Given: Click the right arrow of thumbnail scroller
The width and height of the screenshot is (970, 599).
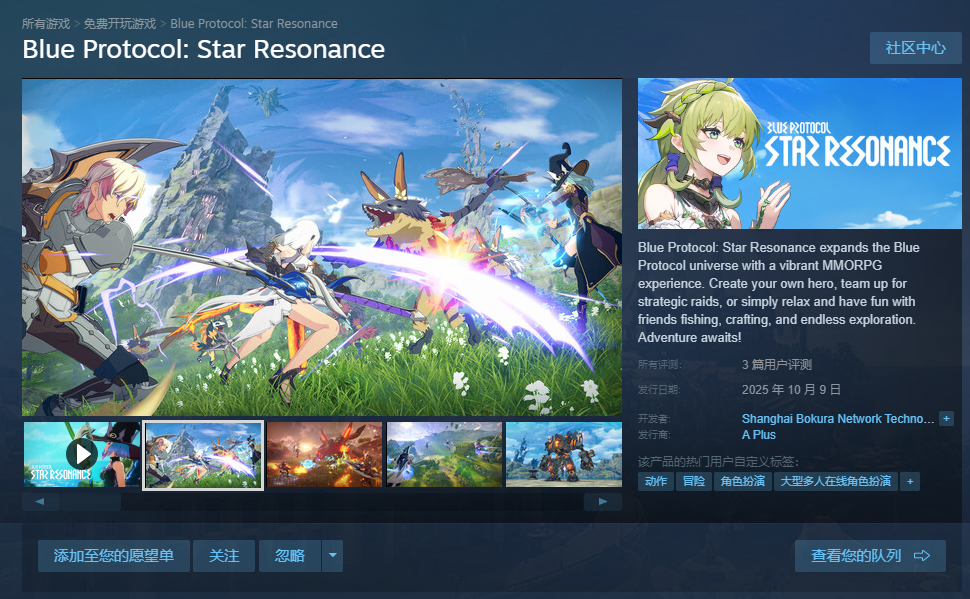Looking at the screenshot, I should tap(603, 502).
